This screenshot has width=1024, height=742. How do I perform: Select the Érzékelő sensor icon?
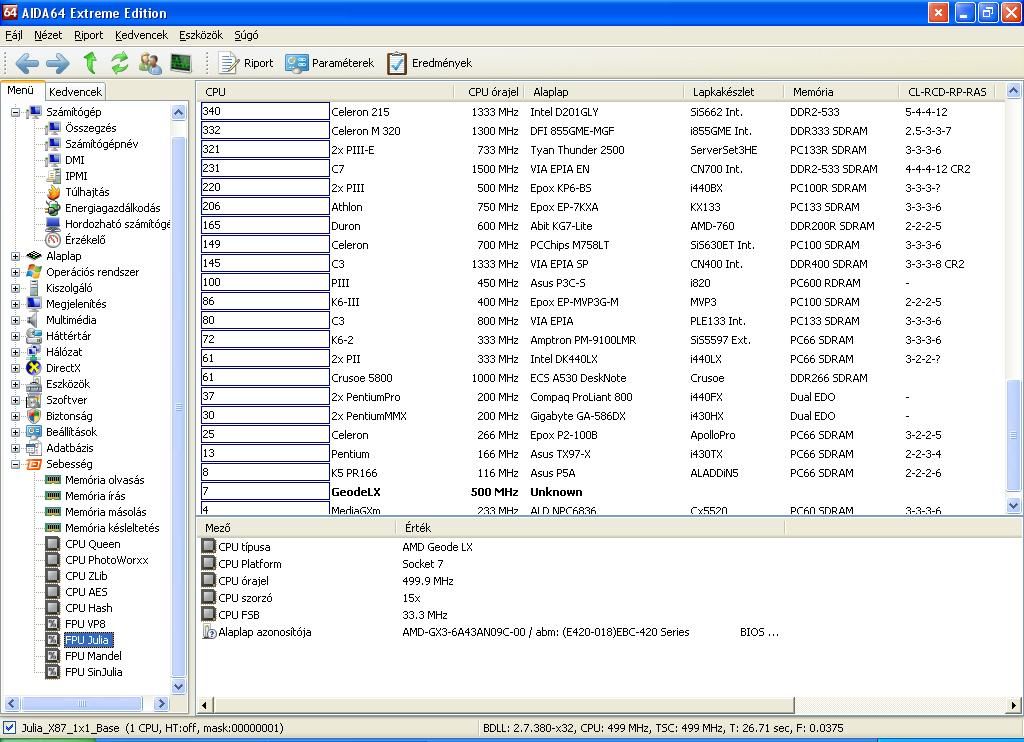53,240
